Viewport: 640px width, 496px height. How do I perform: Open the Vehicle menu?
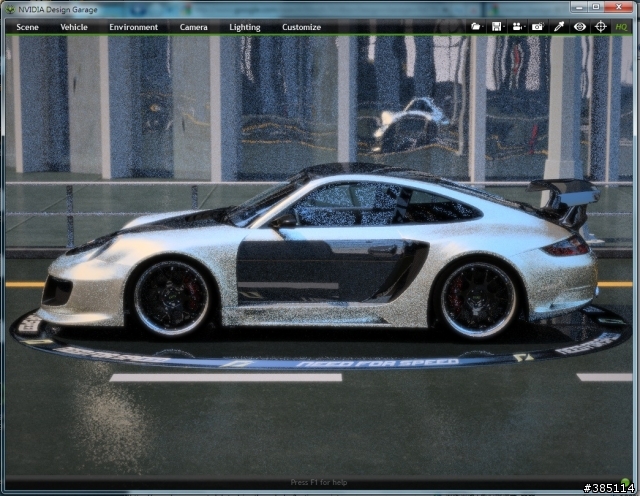[x=74, y=27]
